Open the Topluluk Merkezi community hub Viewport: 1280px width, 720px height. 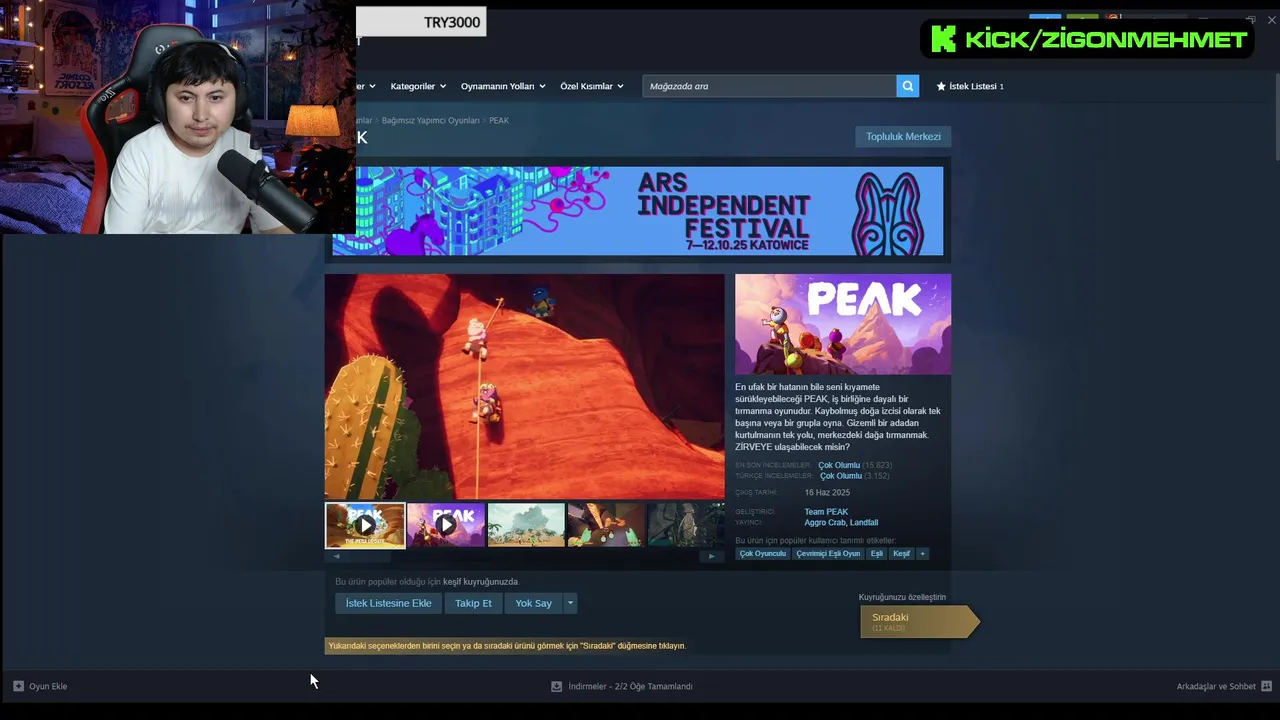pyautogui.click(x=903, y=136)
